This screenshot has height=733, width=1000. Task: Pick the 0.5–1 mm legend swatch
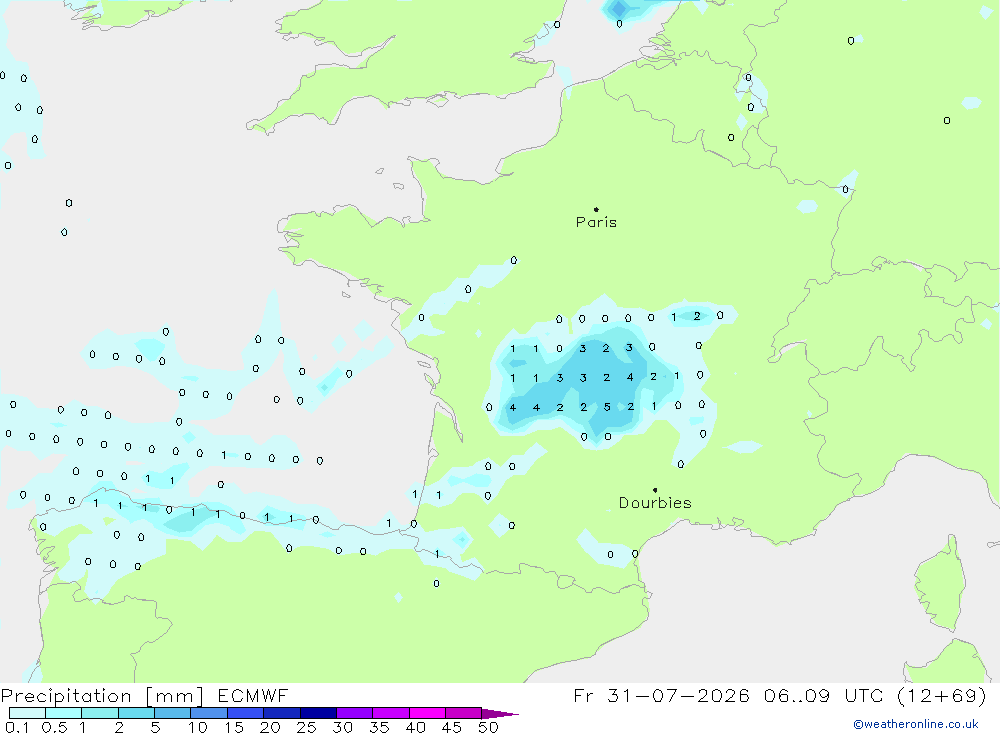coord(64,713)
